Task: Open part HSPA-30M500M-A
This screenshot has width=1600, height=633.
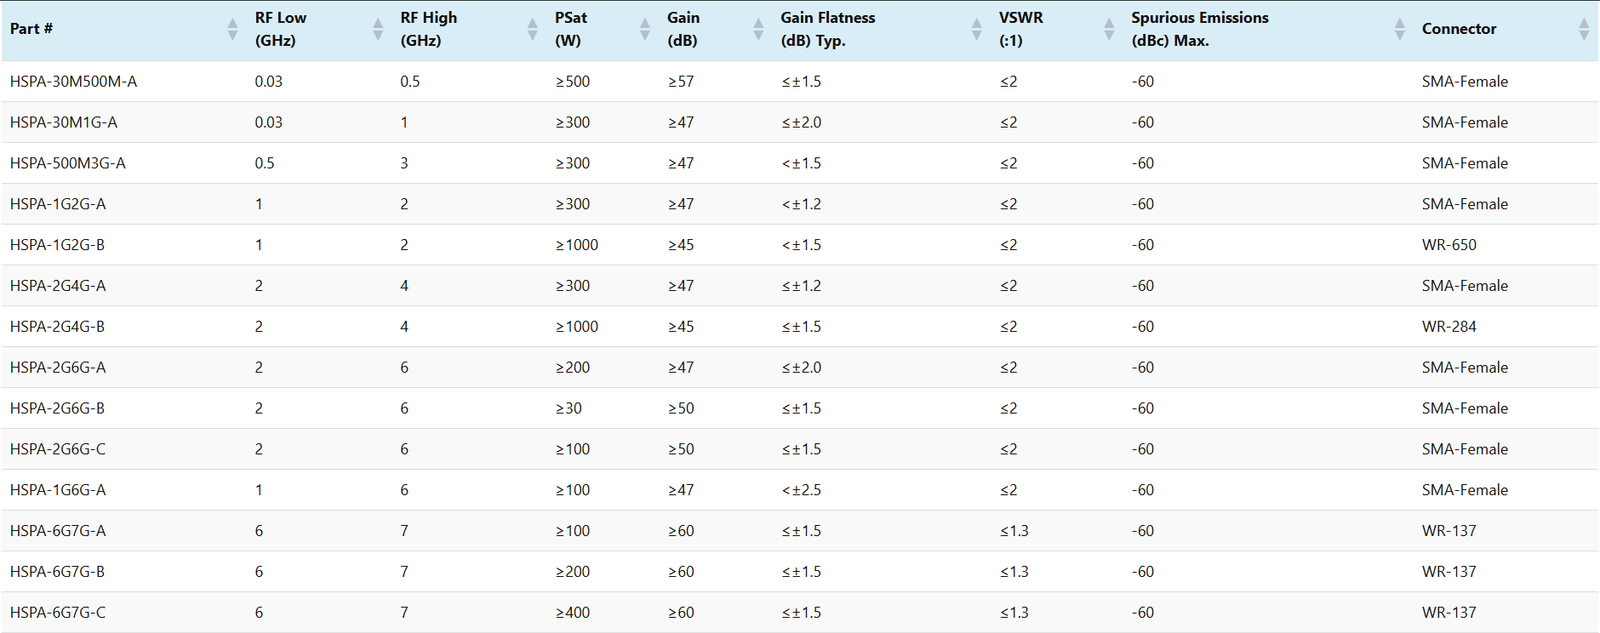Action: (73, 82)
